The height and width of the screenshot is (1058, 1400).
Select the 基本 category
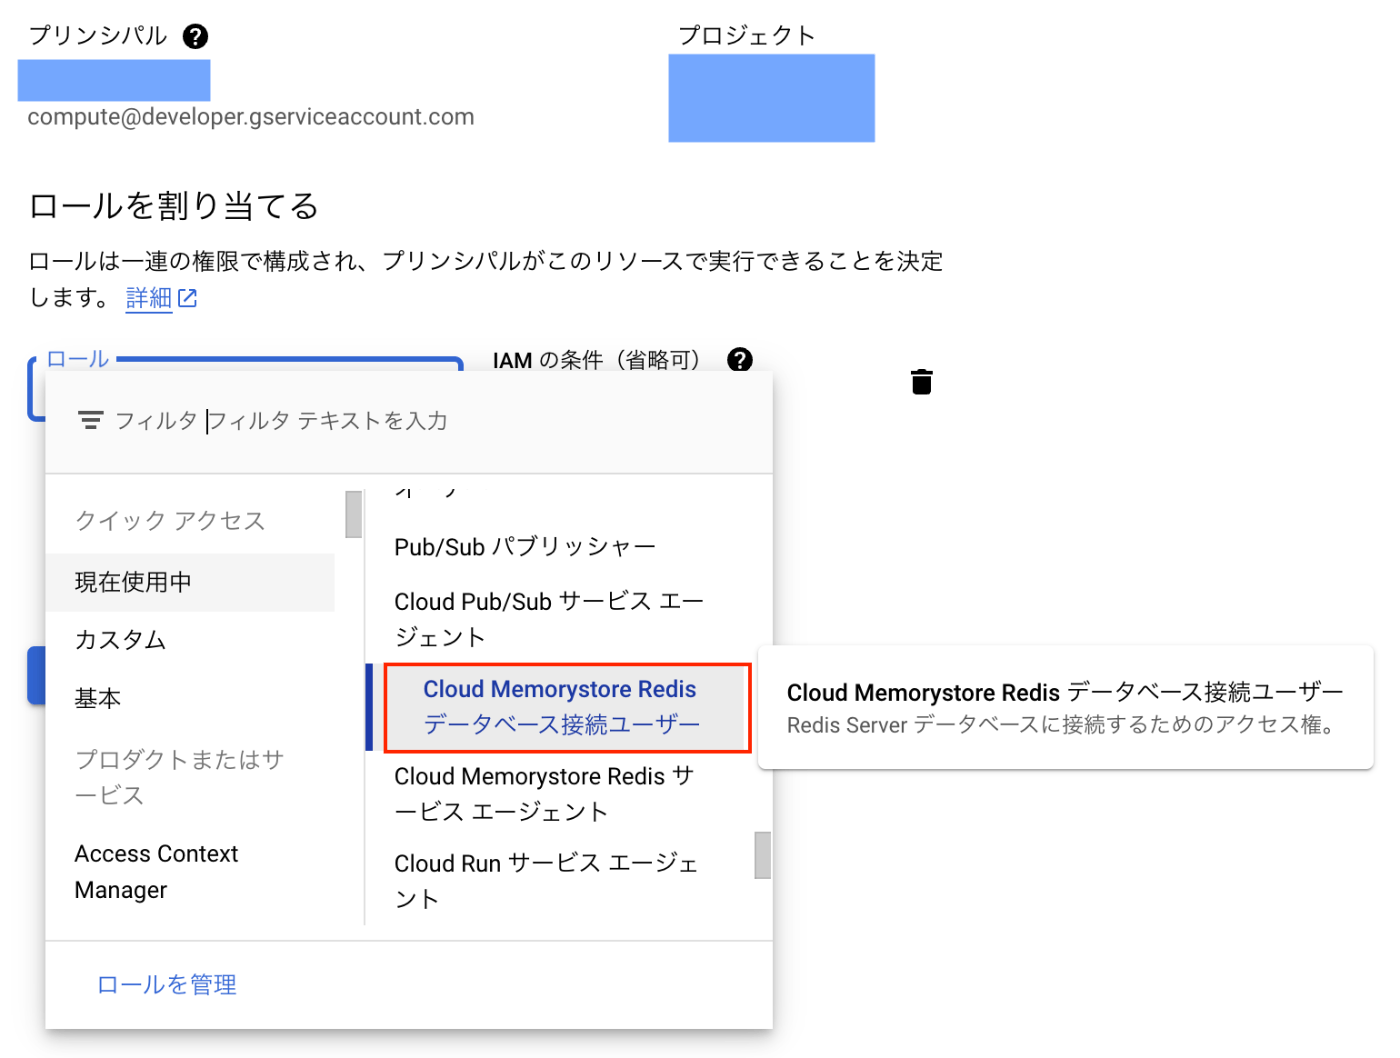[x=190, y=698]
